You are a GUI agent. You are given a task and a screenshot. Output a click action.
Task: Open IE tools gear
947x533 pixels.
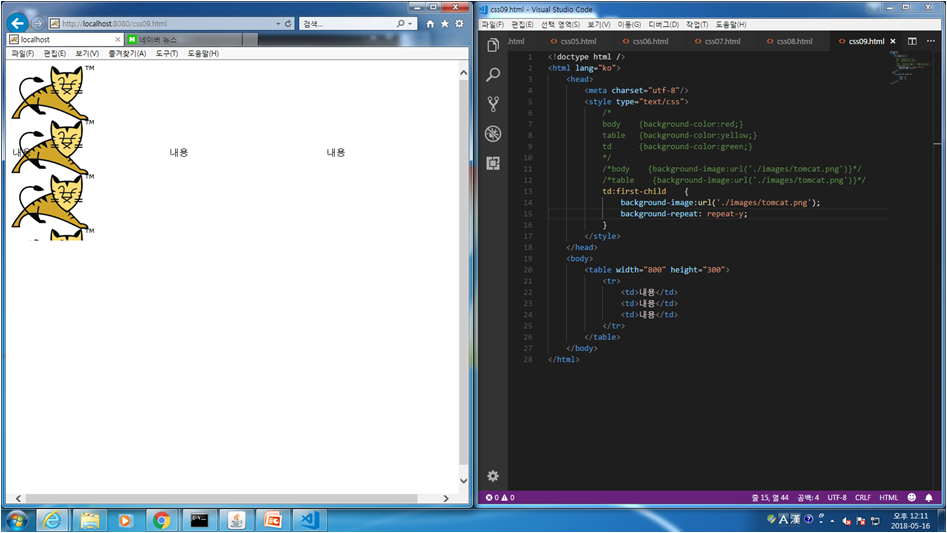(460, 24)
